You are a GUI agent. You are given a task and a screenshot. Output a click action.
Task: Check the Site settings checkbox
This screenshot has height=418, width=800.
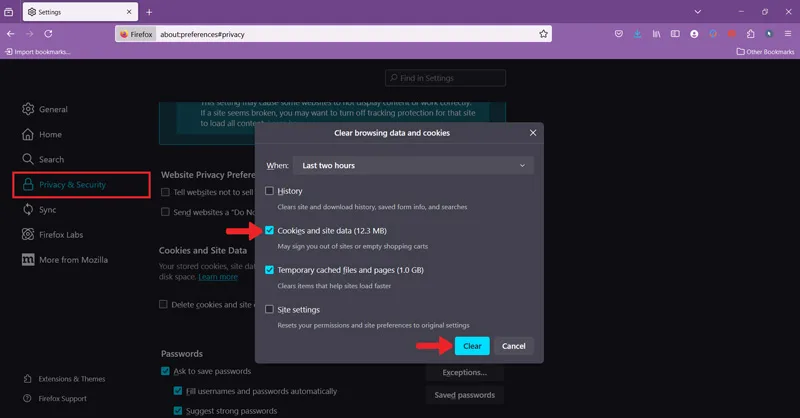tap(269, 309)
